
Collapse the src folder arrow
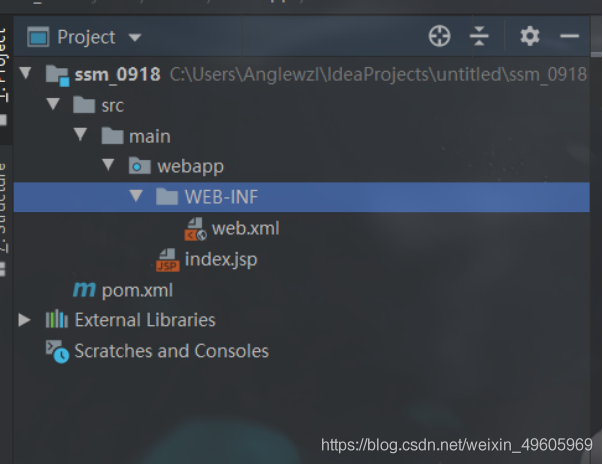click(x=53, y=103)
